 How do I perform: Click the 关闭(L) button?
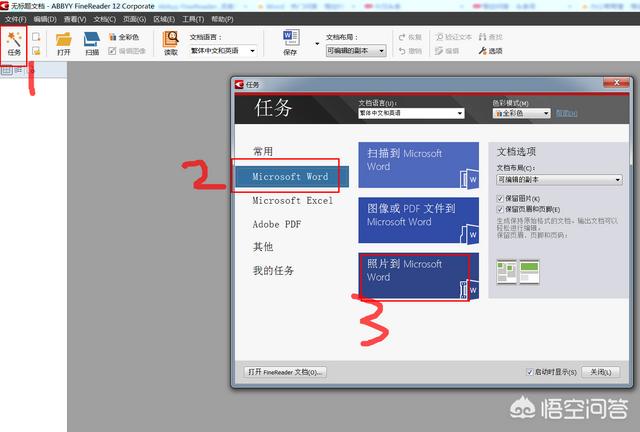point(600,372)
